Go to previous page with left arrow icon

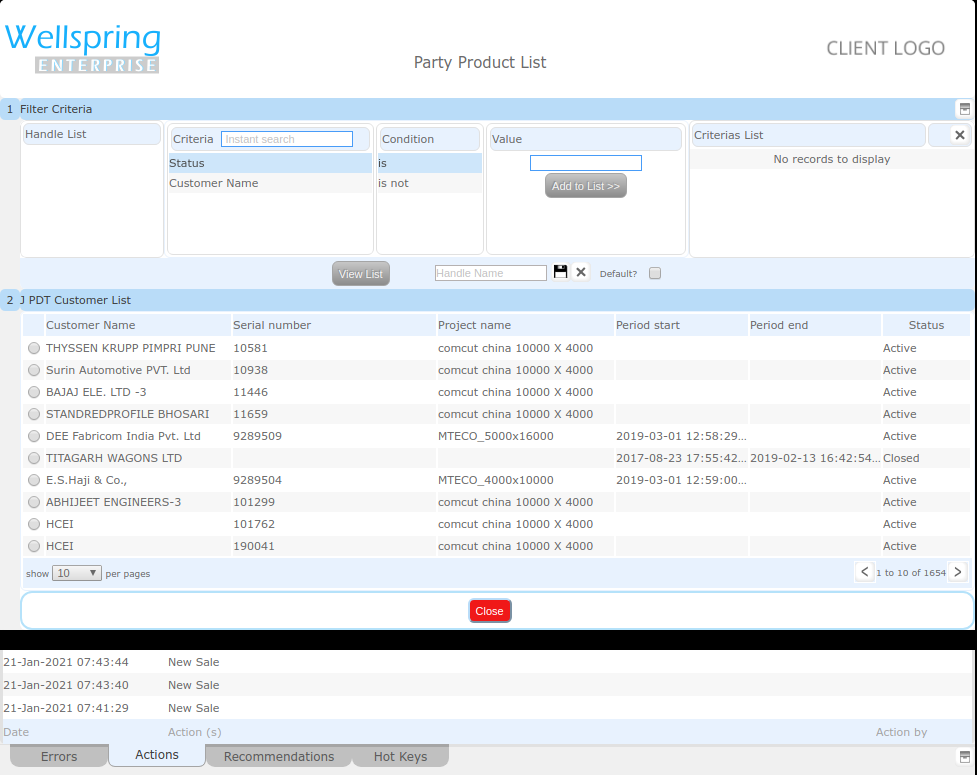click(x=866, y=572)
